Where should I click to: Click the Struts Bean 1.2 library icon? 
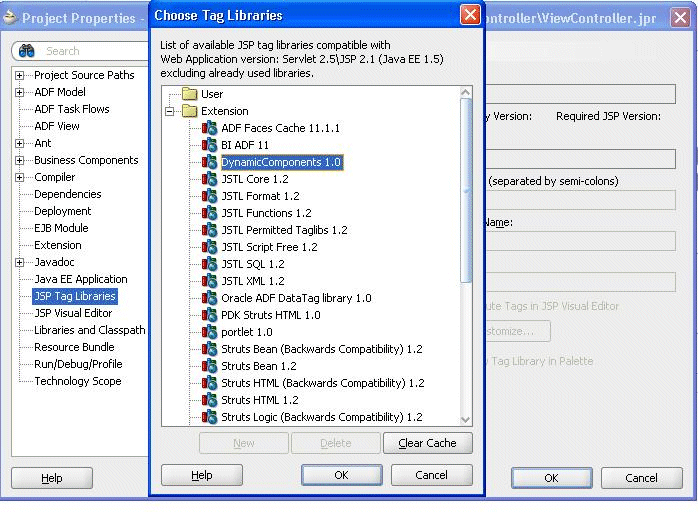point(209,366)
